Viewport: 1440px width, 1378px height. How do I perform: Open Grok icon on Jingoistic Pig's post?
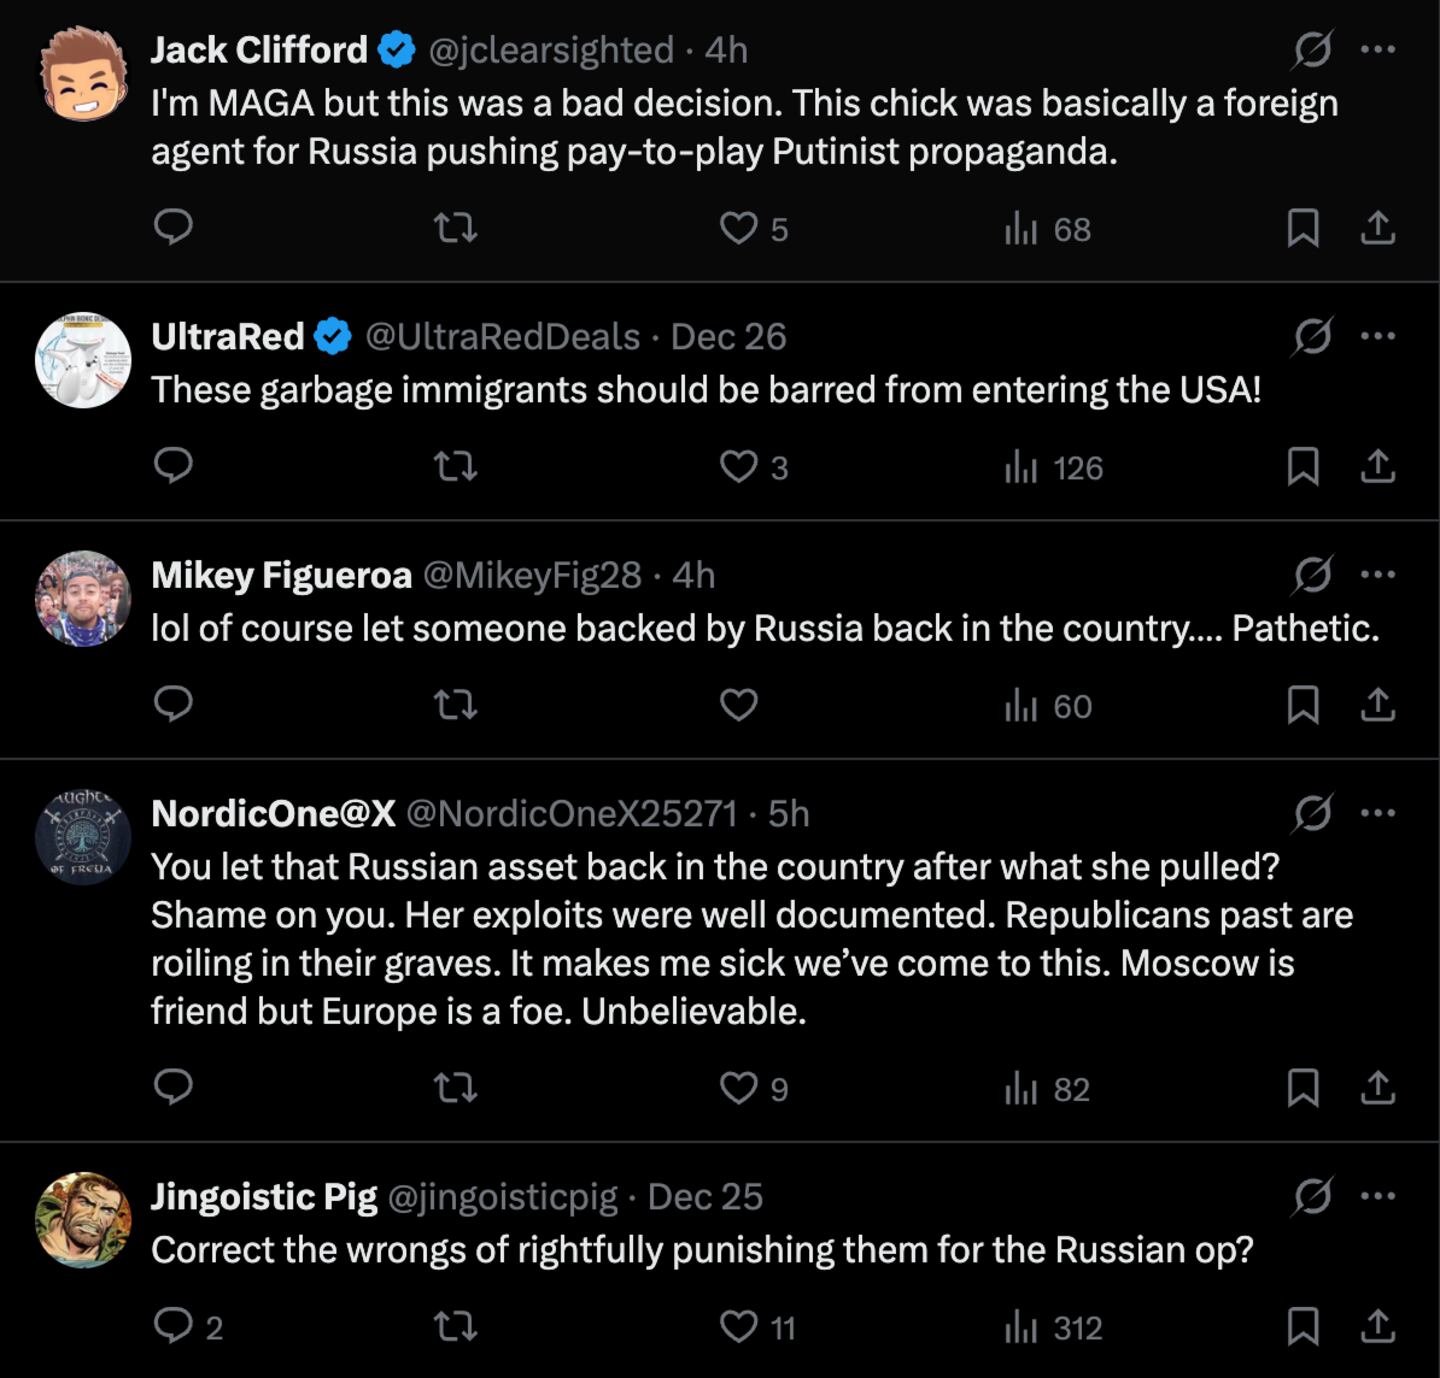1312,1196
